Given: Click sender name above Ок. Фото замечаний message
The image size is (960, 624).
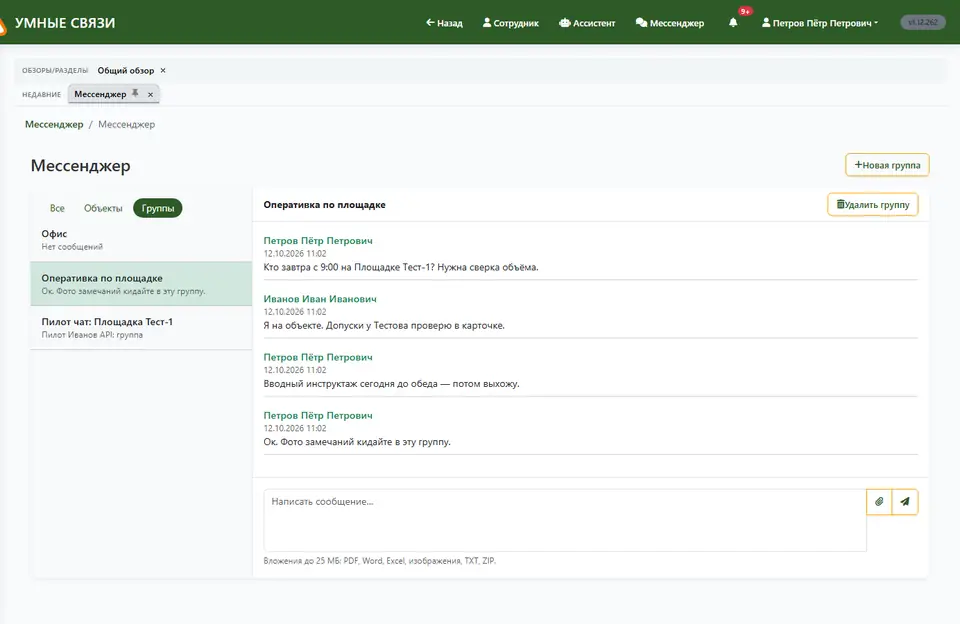Looking at the screenshot, I should point(318,415).
